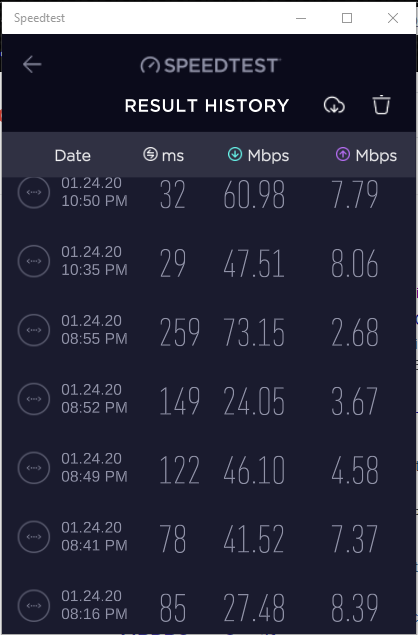Go back with the left arrow icon
Viewport: 418px width, 635px height.
[32, 64]
